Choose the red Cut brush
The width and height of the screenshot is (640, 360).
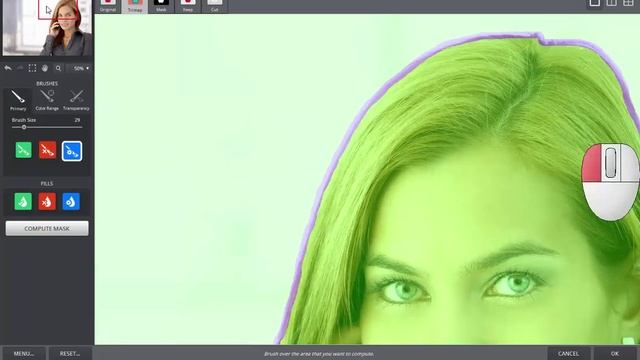(x=47, y=150)
